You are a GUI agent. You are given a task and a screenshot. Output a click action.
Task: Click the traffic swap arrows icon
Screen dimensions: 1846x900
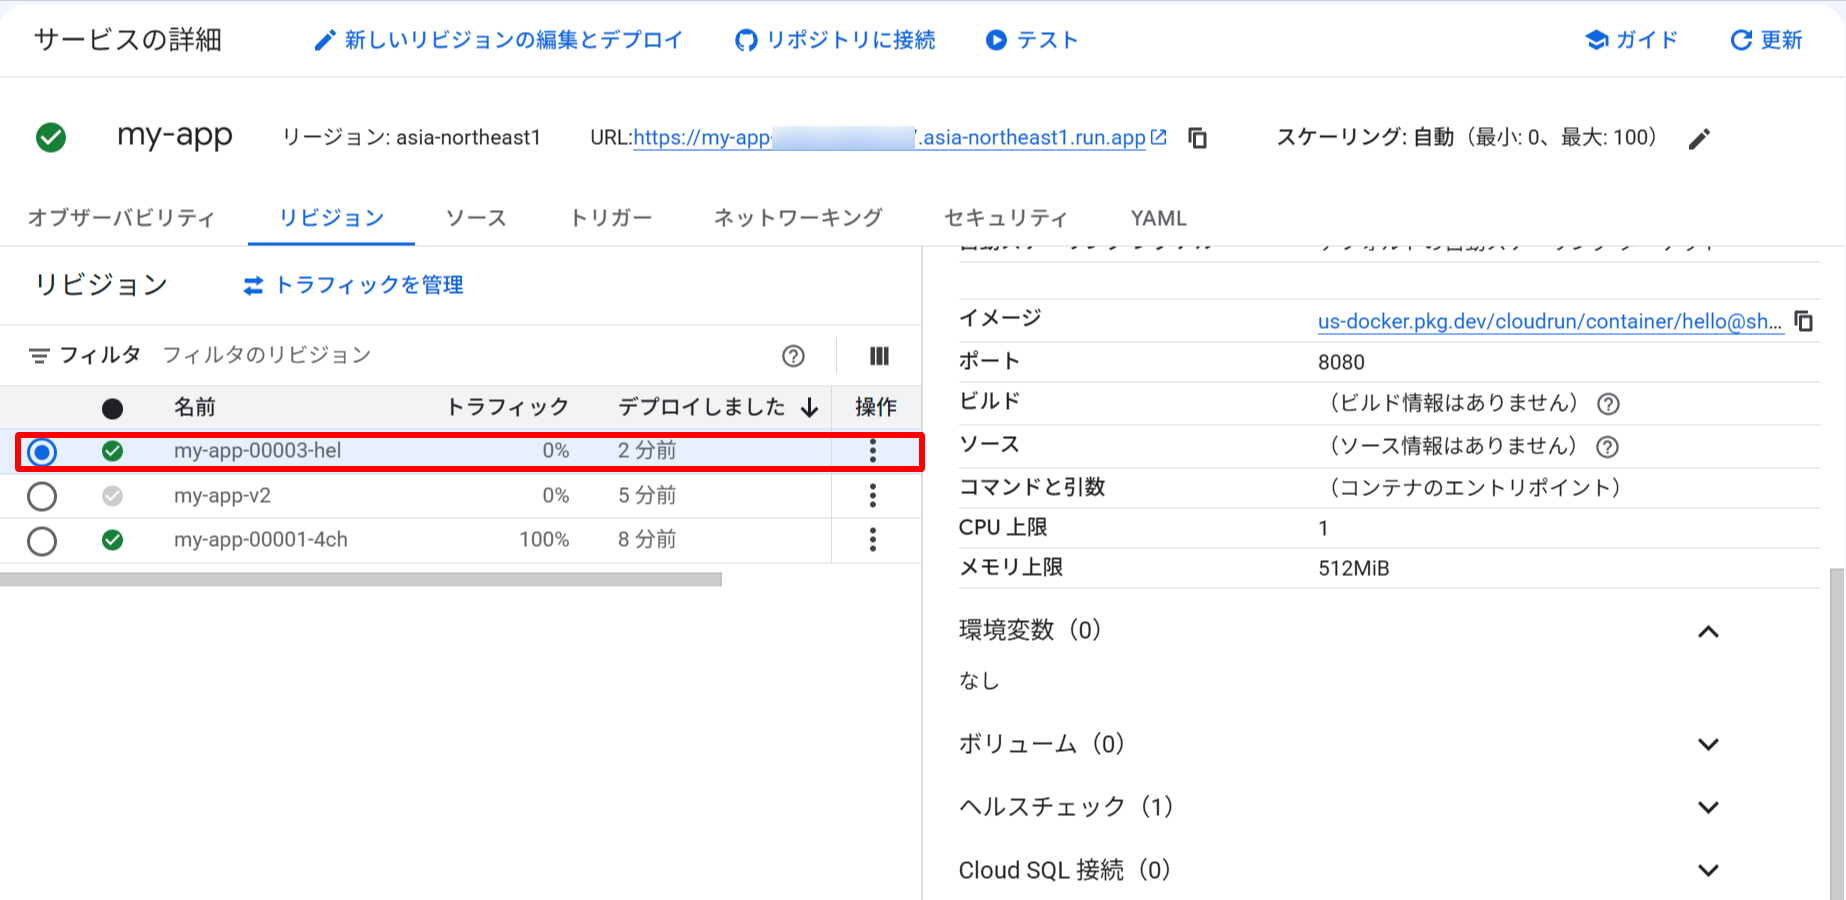click(x=253, y=286)
